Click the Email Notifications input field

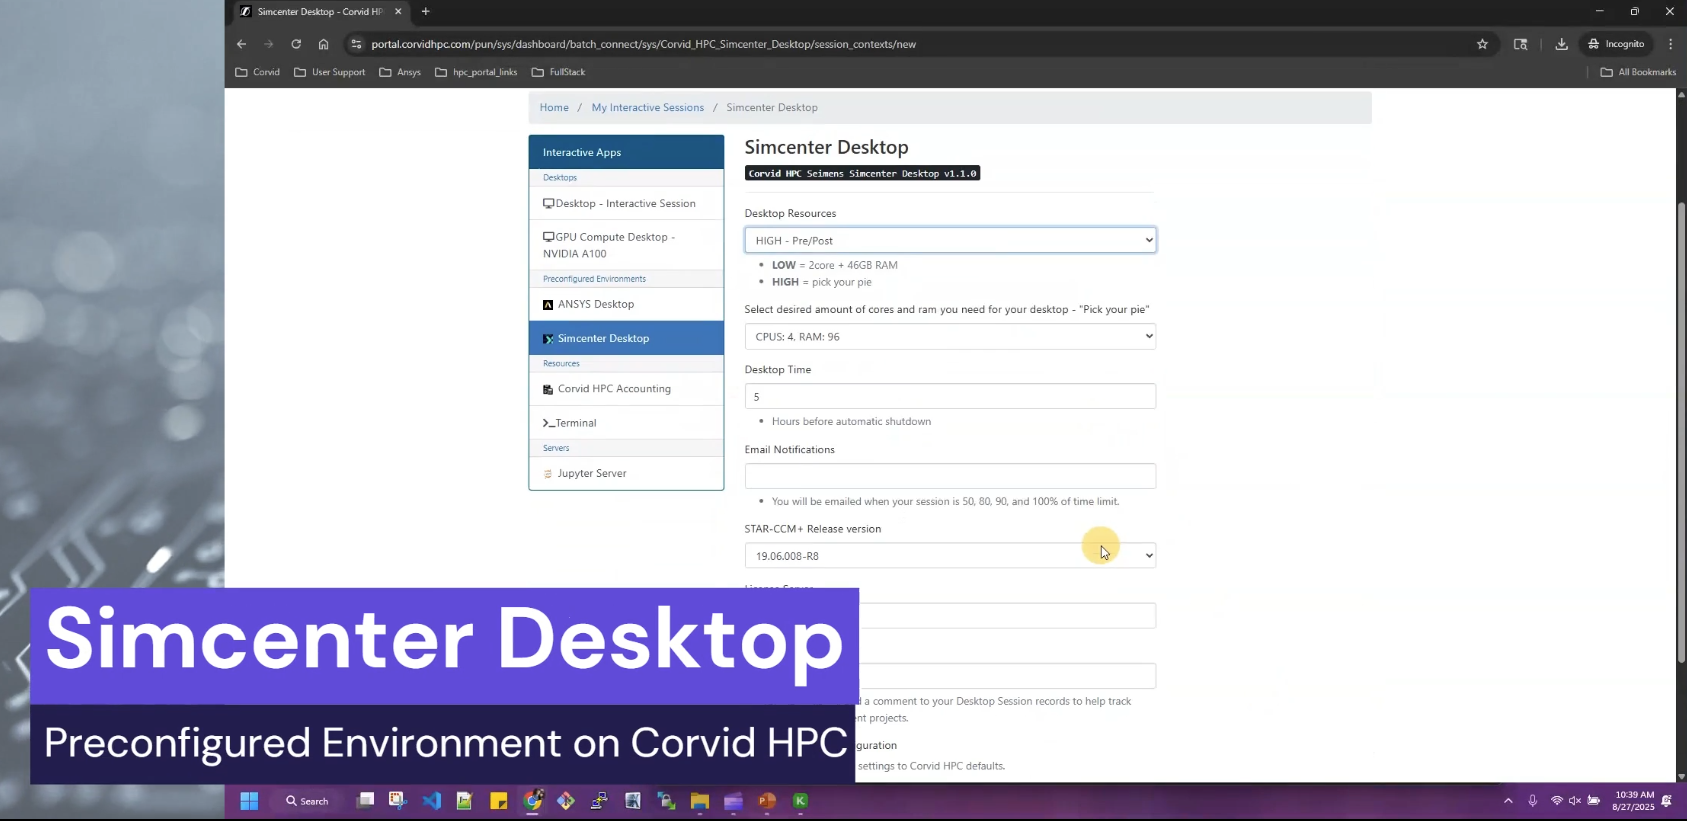tap(950, 476)
